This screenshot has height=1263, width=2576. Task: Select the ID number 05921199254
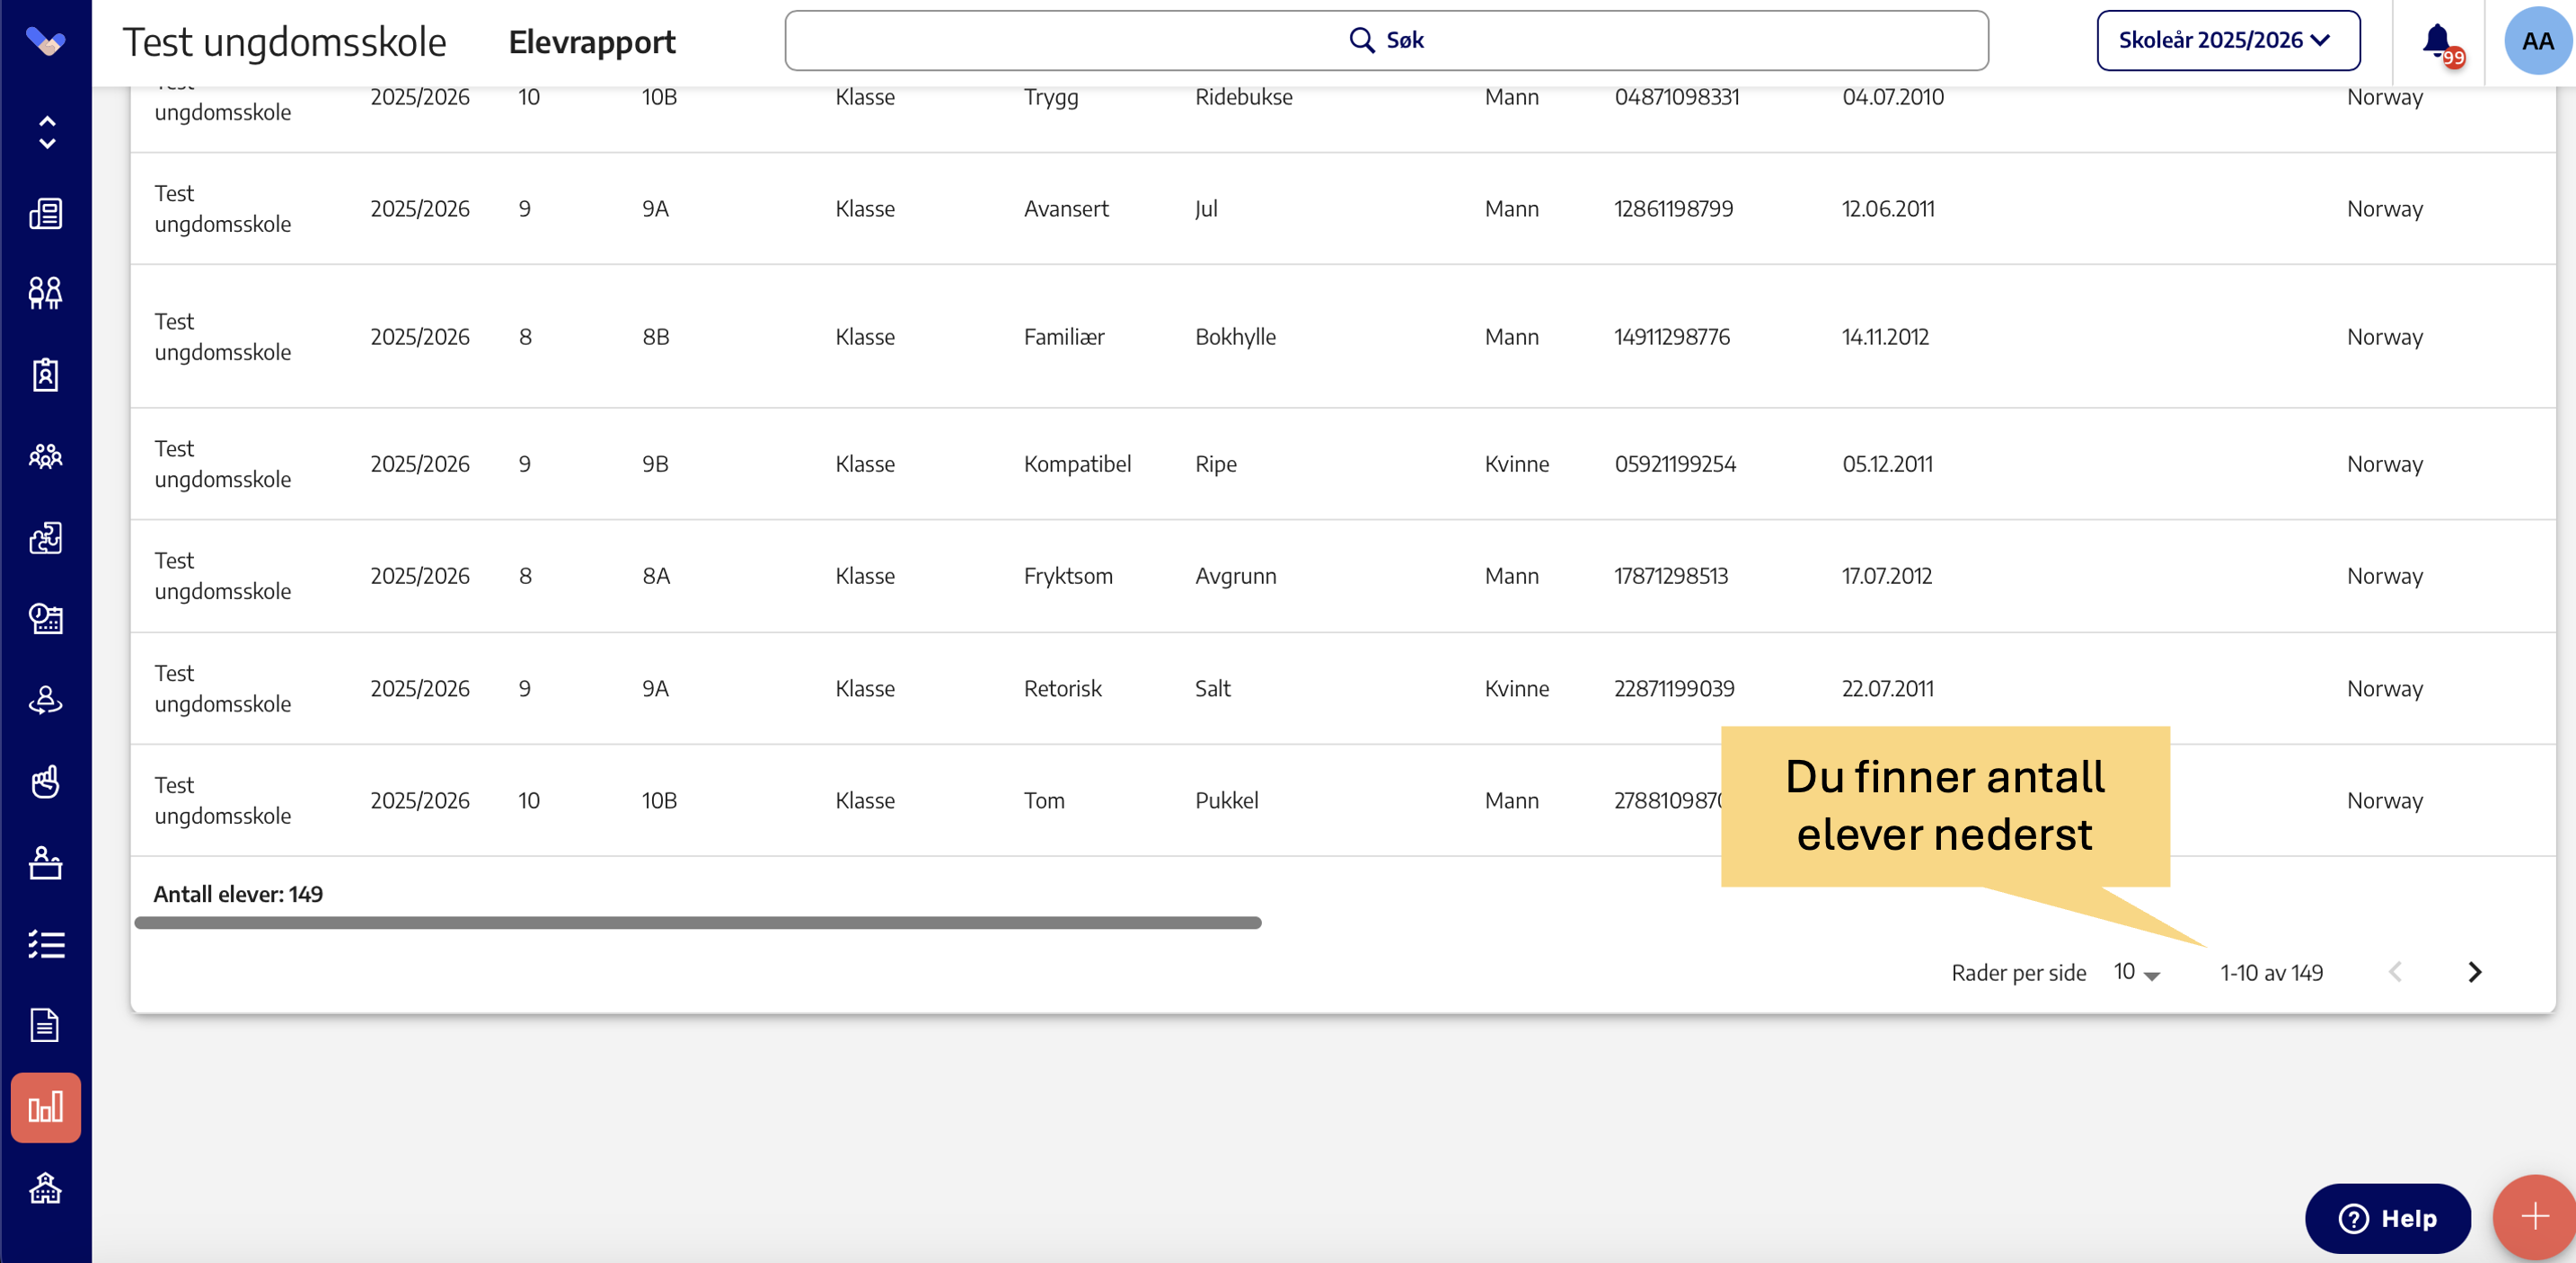tap(1675, 464)
